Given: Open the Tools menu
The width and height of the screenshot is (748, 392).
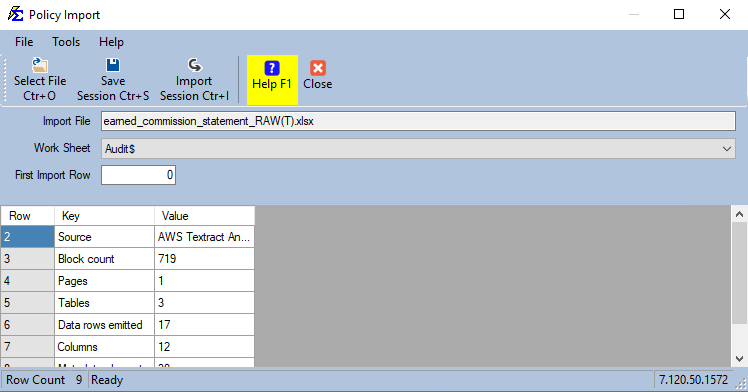Looking at the screenshot, I should pos(66,42).
